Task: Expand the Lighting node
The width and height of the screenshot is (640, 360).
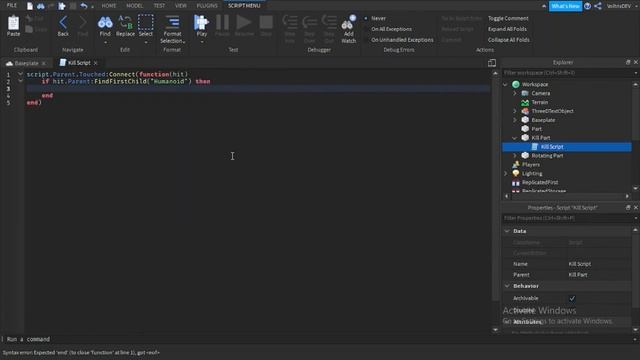Action: click(505, 173)
